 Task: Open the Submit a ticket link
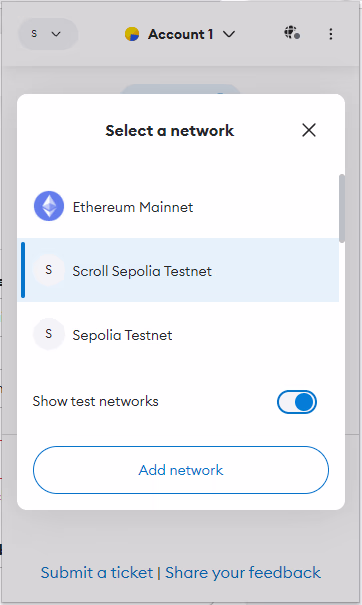click(97, 573)
